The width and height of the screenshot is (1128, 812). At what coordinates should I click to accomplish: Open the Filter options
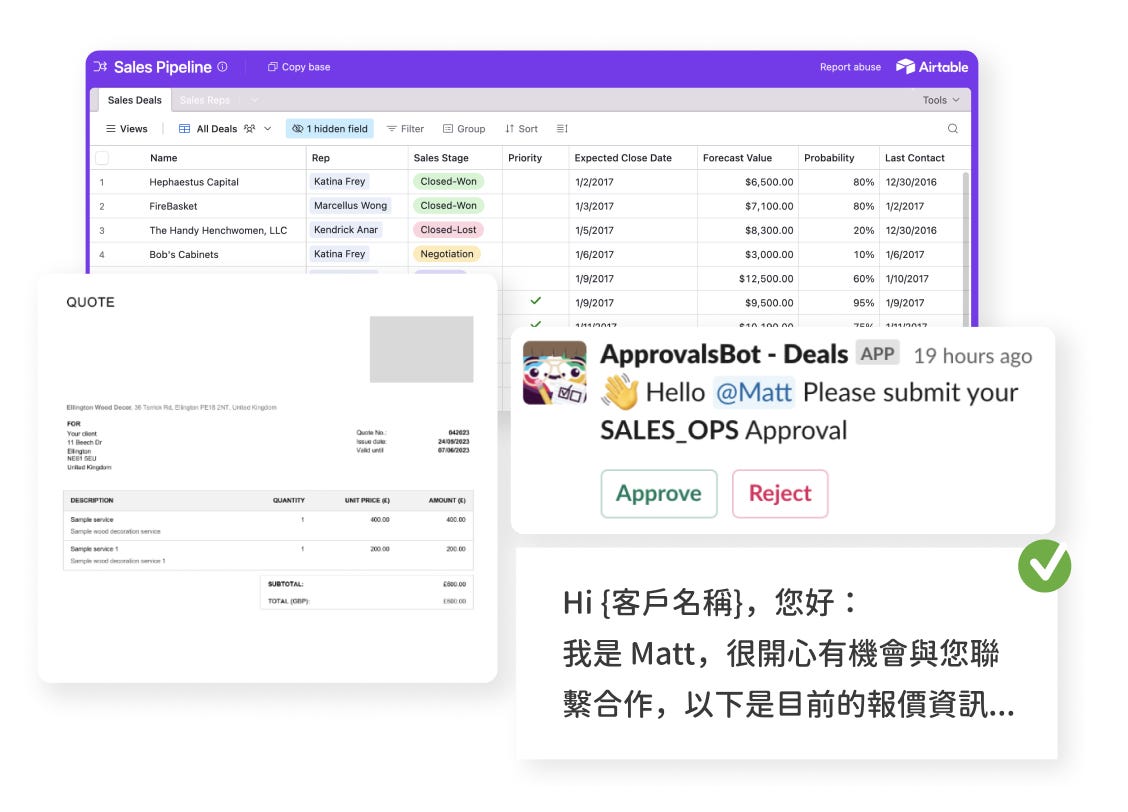pyautogui.click(x=405, y=129)
